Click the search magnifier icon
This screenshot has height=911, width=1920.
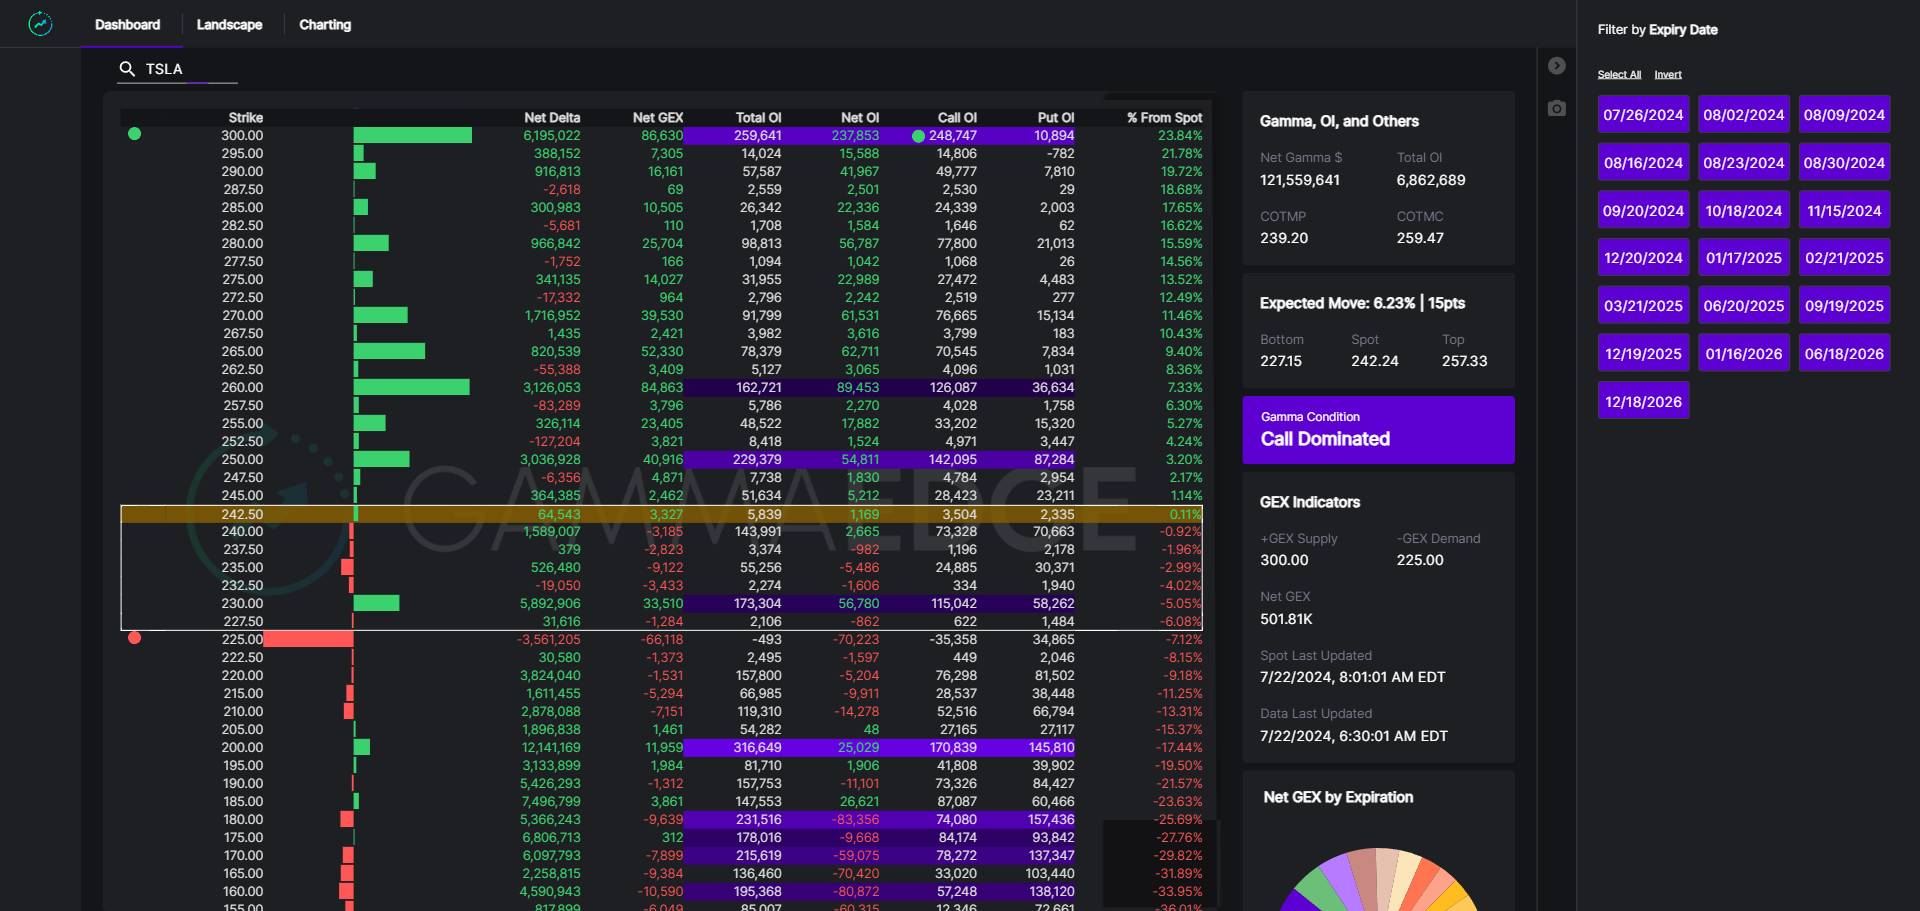pyautogui.click(x=127, y=69)
